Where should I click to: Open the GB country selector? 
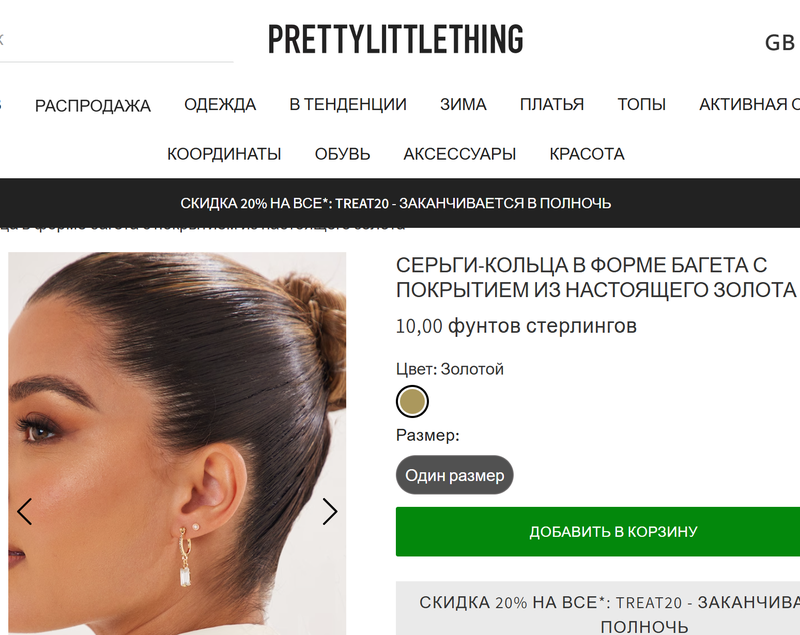tap(780, 43)
